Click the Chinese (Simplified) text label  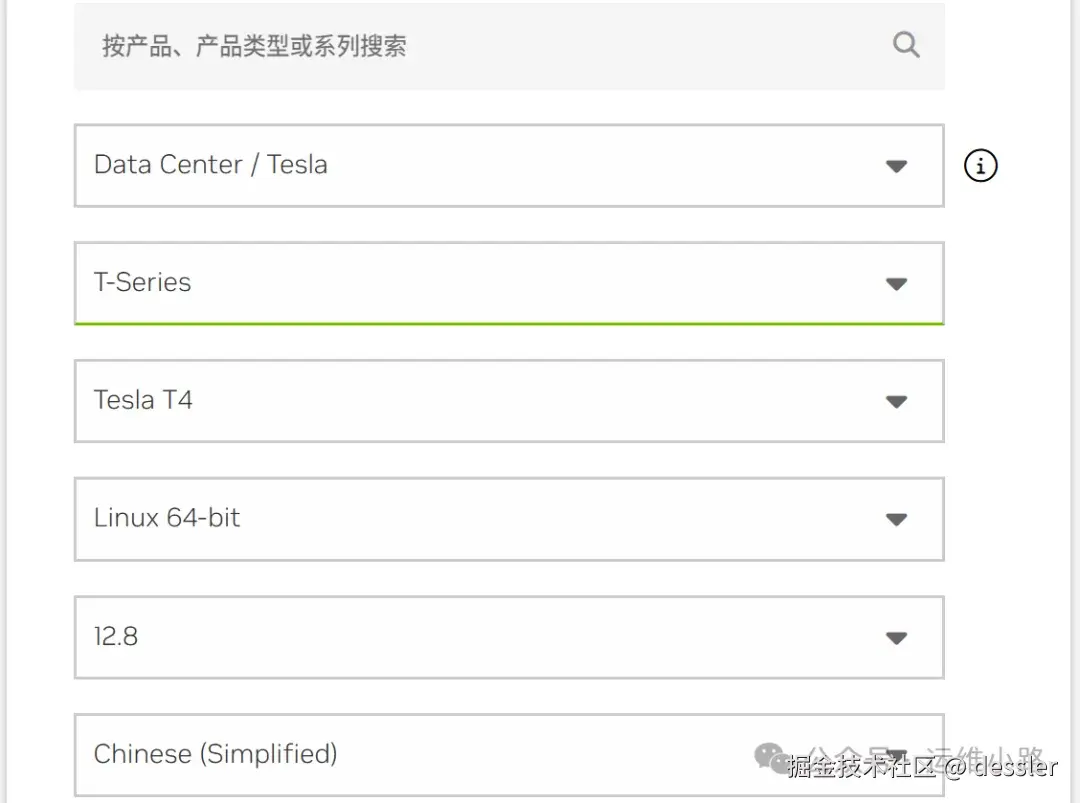pos(215,754)
